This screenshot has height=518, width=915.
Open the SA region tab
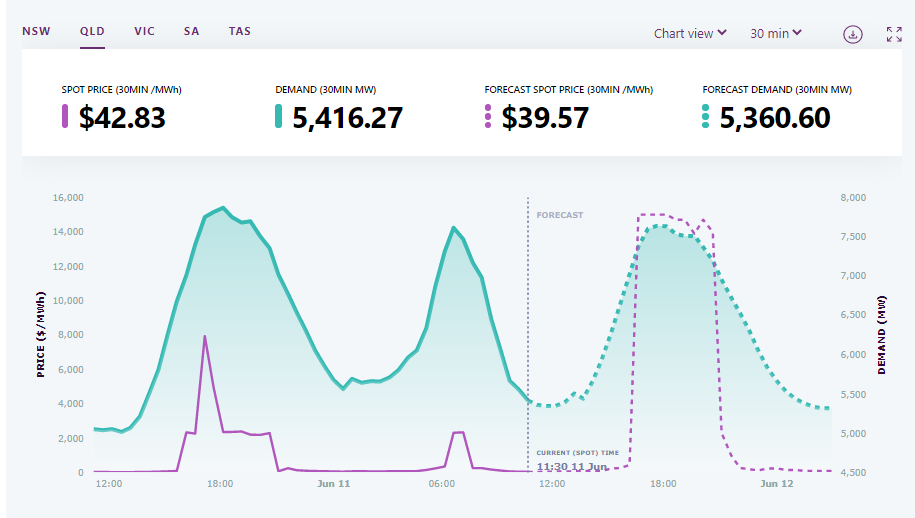pyautogui.click(x=192, y=31)
